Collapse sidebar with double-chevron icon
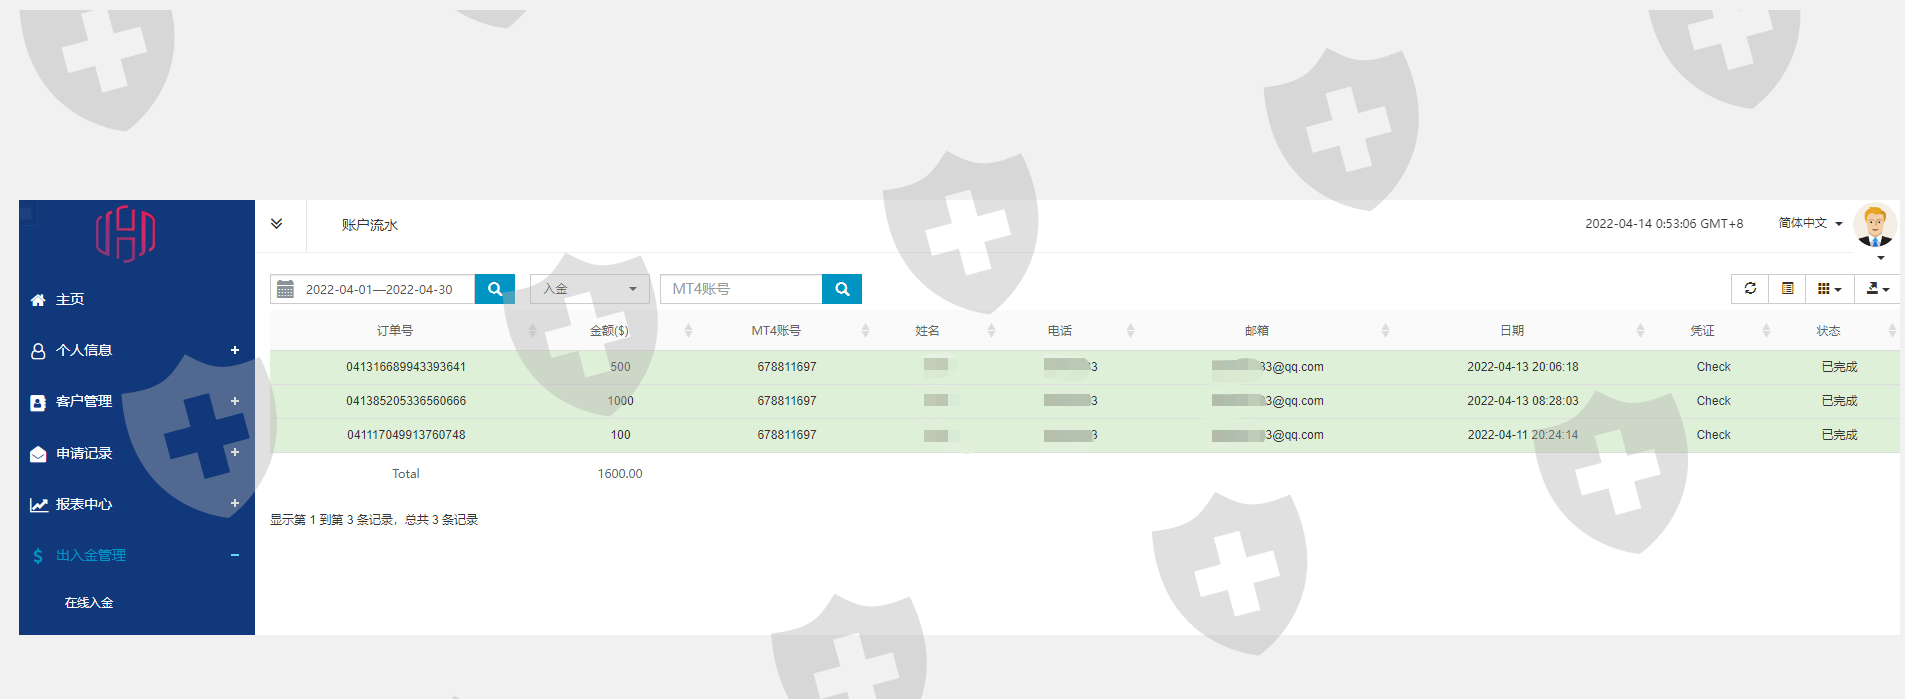The image size is (1905, 699). click(x=277, y=224)
